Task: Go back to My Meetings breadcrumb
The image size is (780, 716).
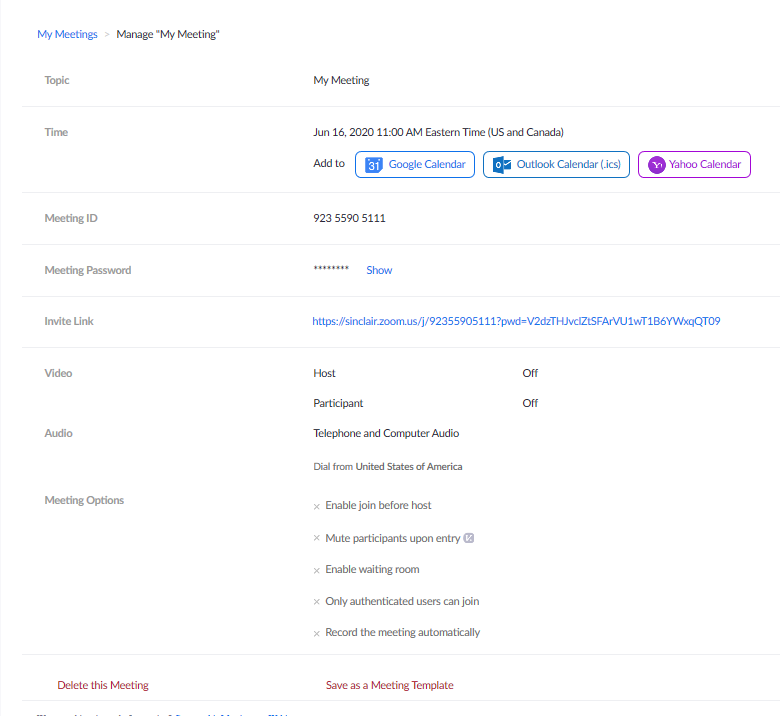Action: point(67,34)
